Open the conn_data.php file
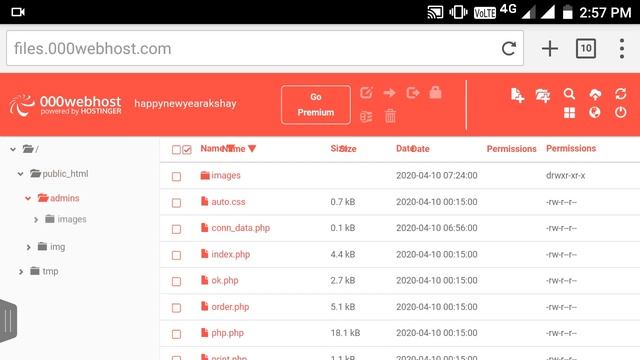Screen dimensions: 640x360 240,228
